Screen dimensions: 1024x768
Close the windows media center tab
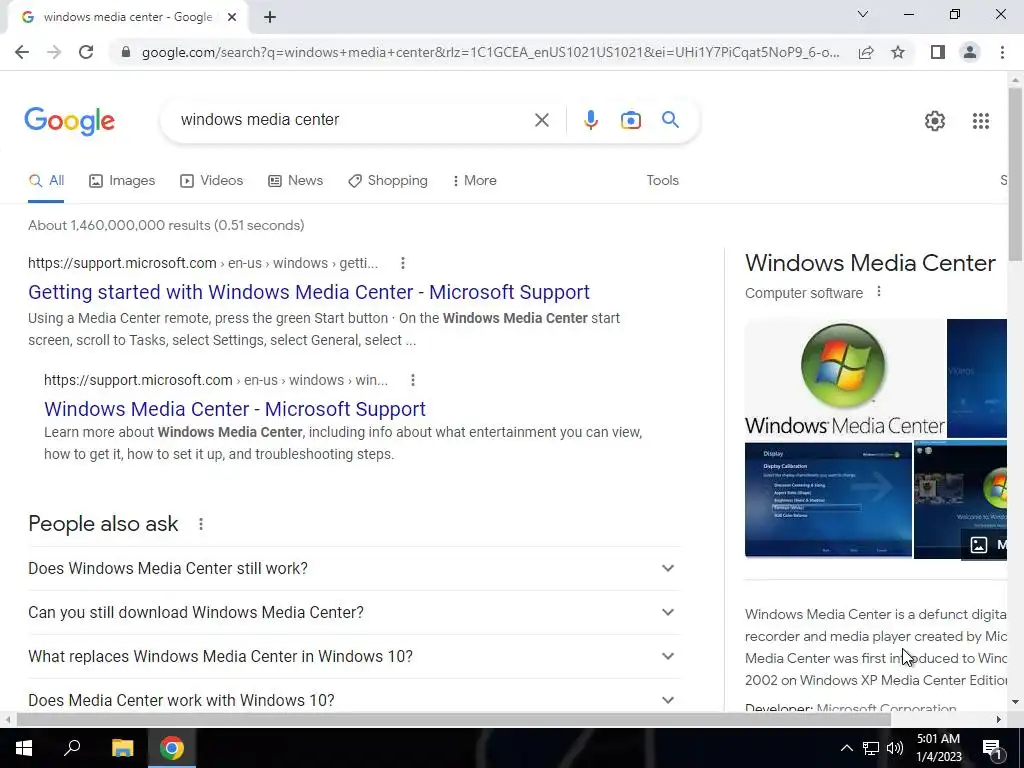pos(232,17)
